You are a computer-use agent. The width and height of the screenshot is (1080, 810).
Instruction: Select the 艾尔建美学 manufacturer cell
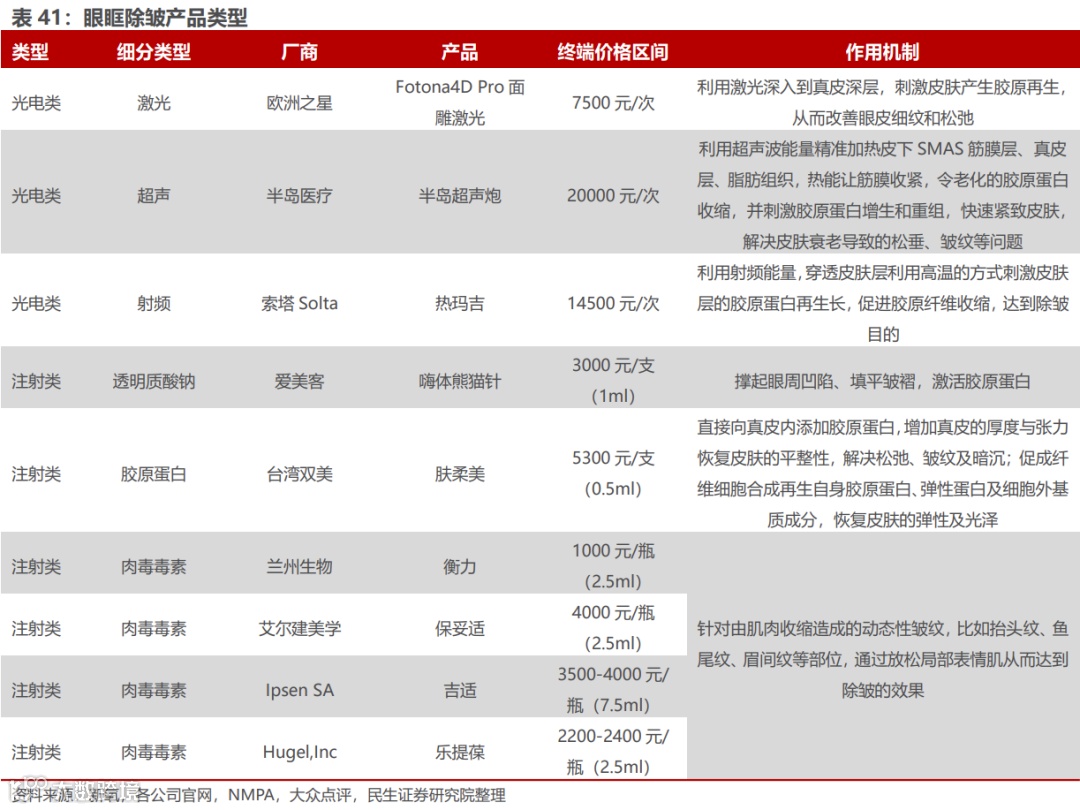(x=300, y=628)
